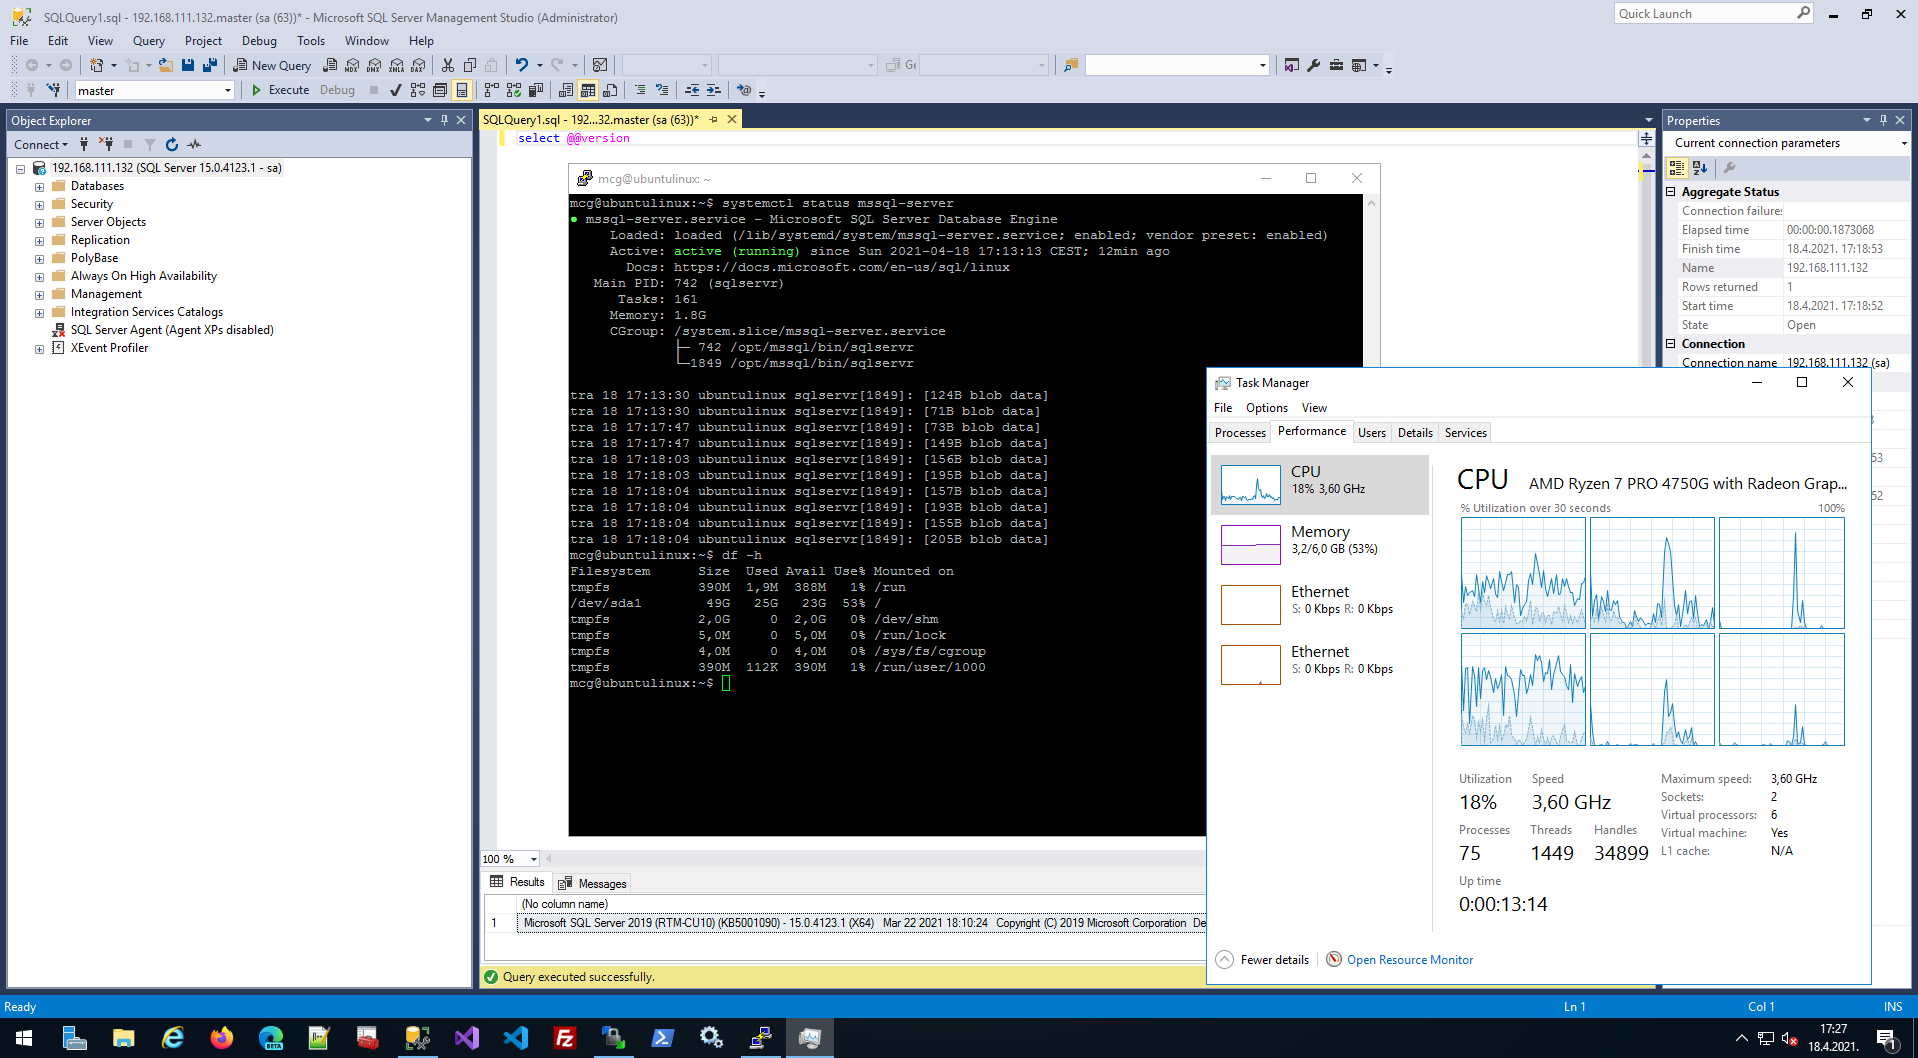The image size is (1918, 1058).
Task: Select the Results tab
Action: click(x=518, y=882)
